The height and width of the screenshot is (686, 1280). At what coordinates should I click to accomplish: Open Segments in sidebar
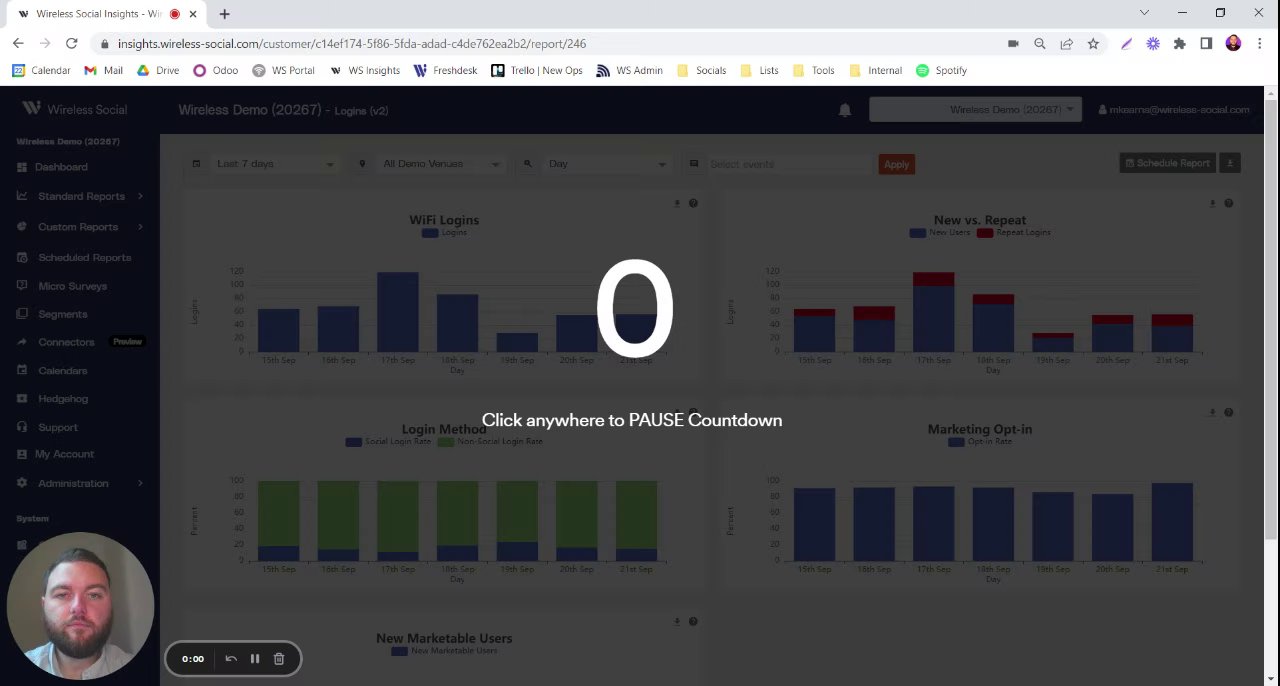62,314
